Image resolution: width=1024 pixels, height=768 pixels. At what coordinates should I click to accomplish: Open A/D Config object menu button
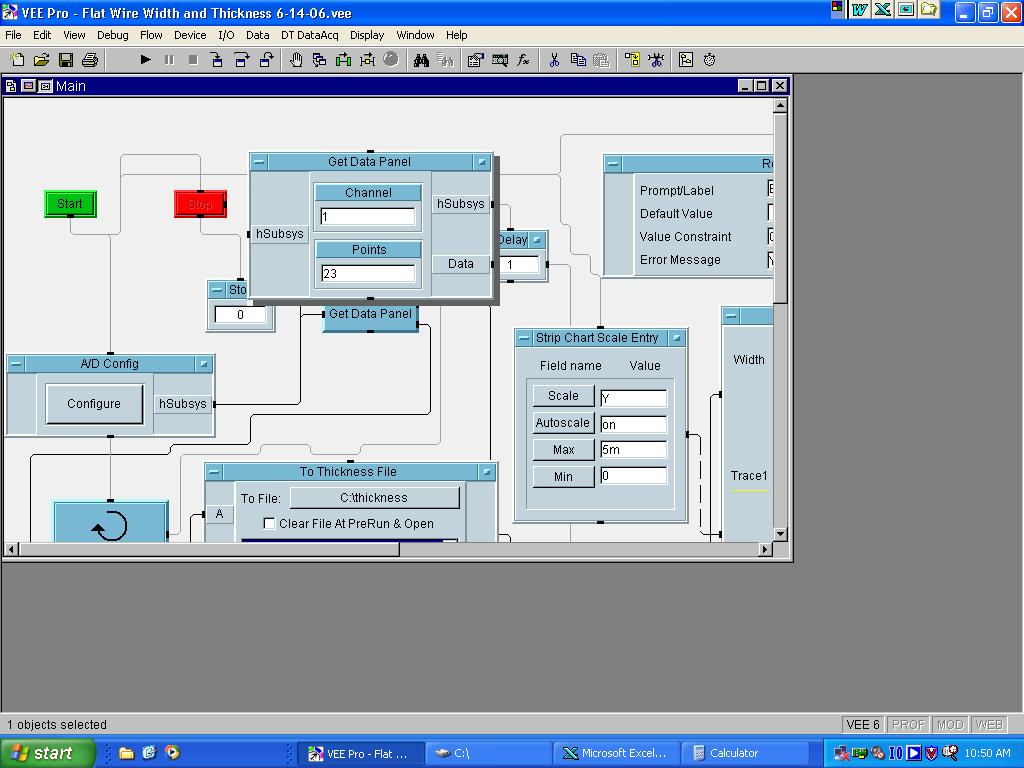point(16,364)
